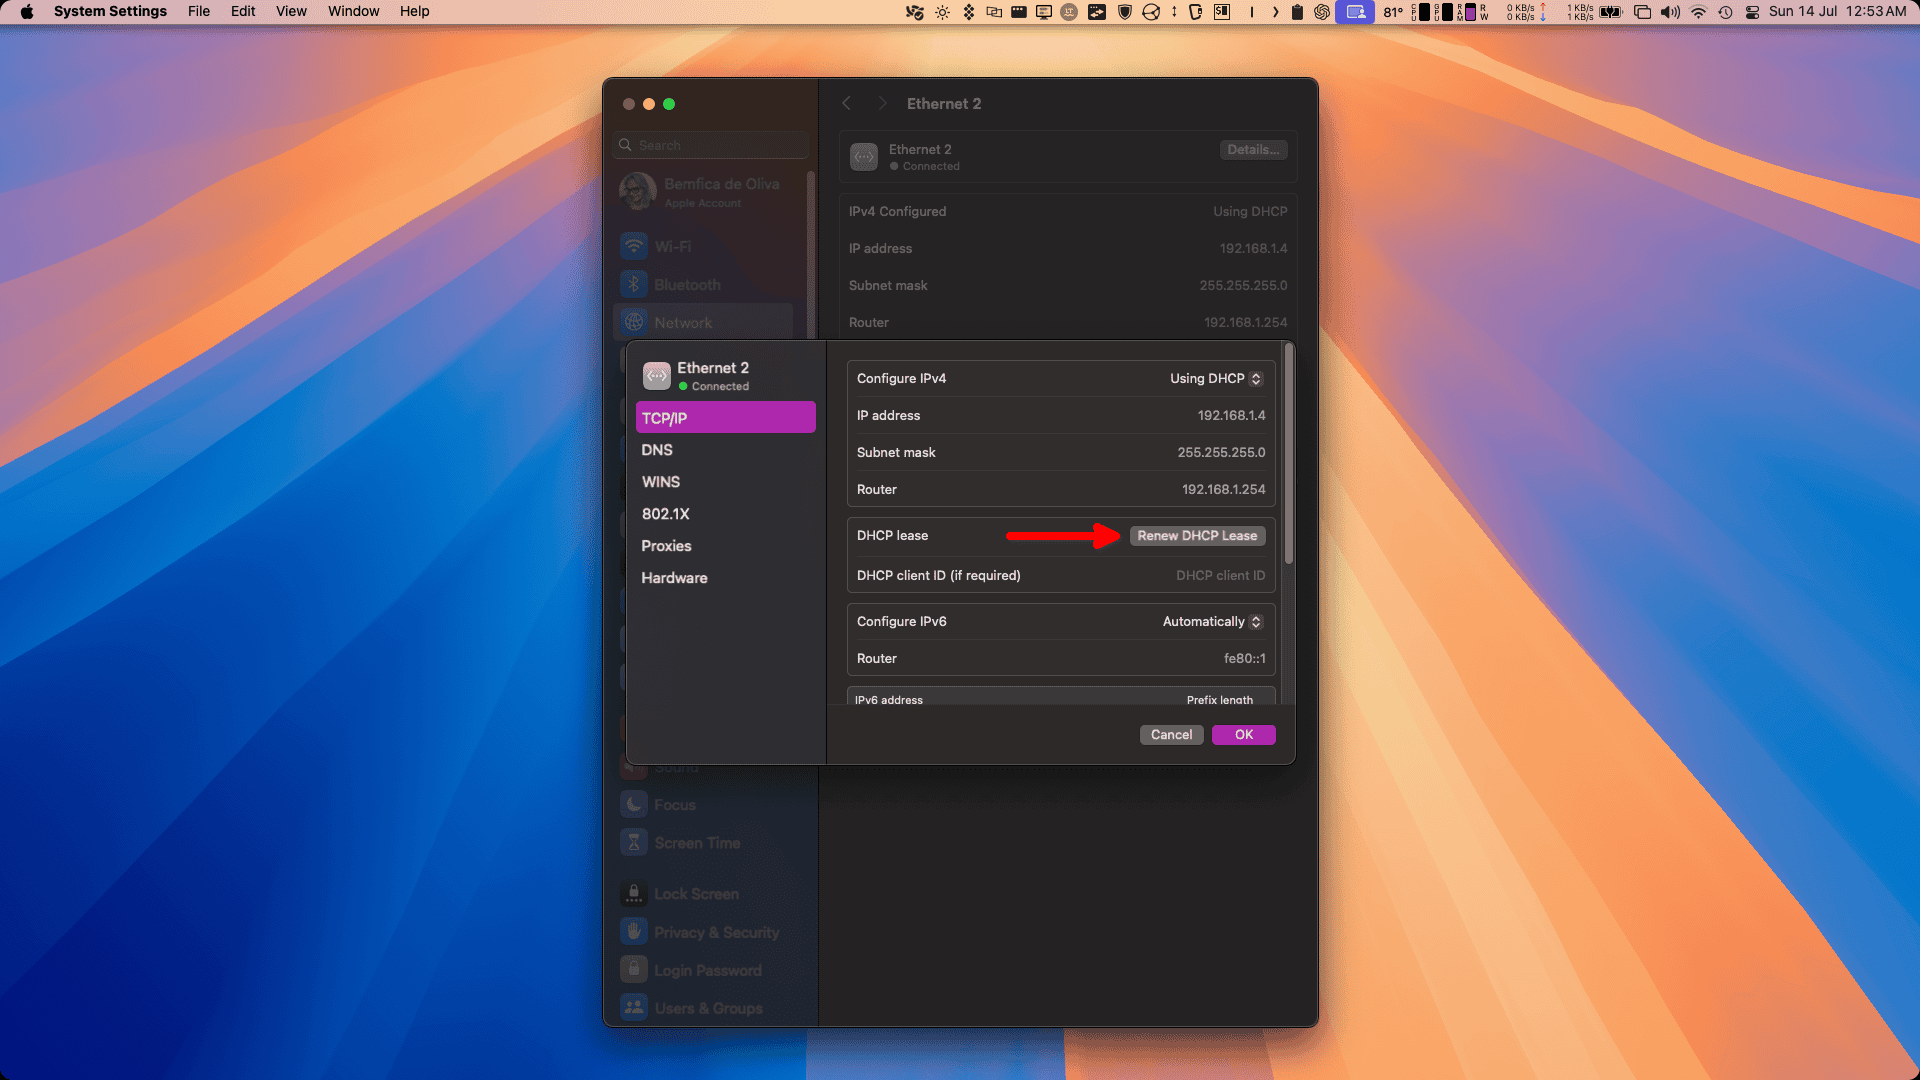Viewport: 1920px width, 1080px height.
Task: Open Bluetooth settings in the sidebar
Action: tap(686, 284)
